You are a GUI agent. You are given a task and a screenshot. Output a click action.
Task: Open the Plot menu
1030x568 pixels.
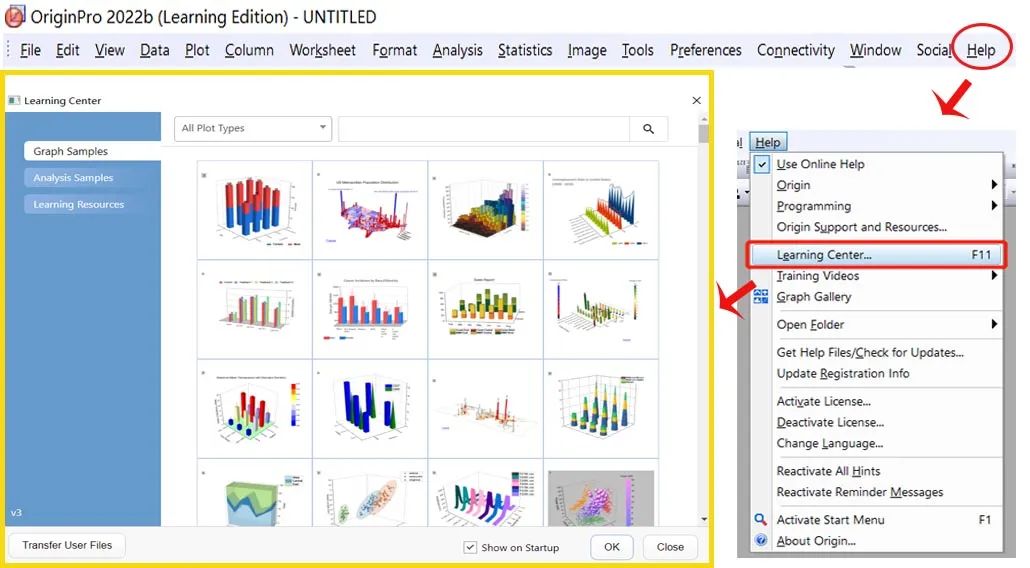click(x=197, y=51)
